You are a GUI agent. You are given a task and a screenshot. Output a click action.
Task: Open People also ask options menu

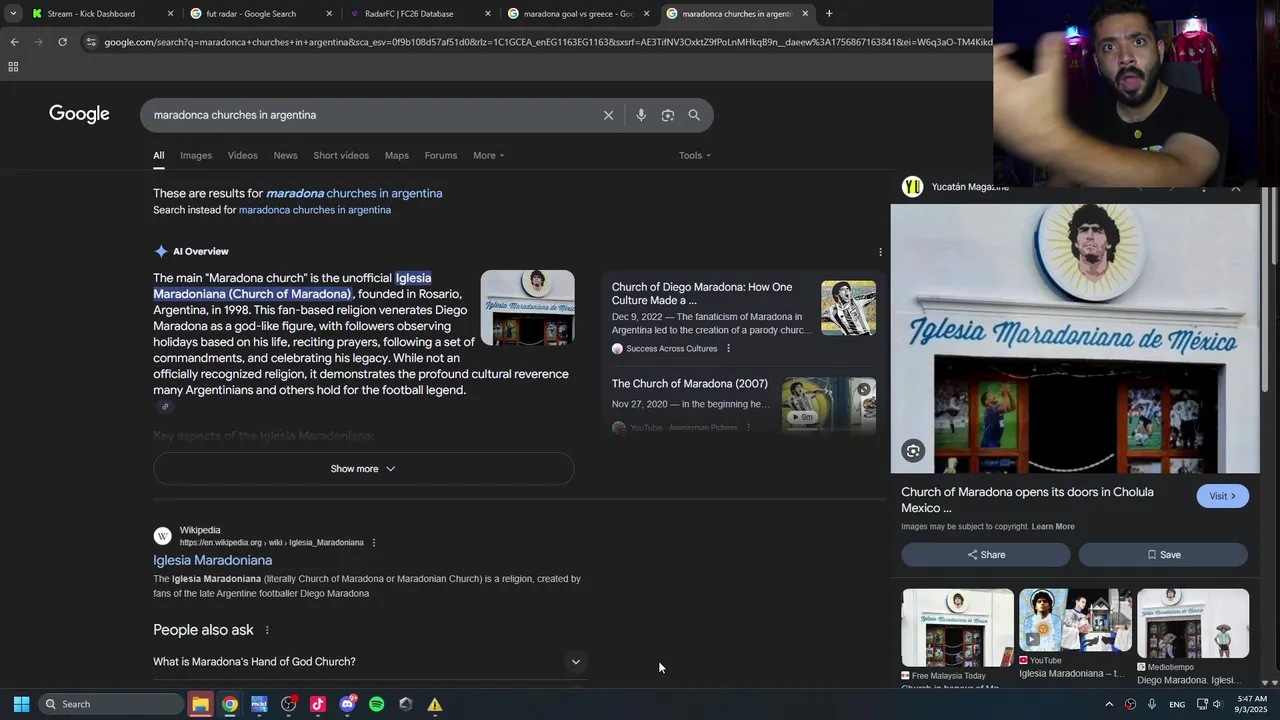coord(267,630)
